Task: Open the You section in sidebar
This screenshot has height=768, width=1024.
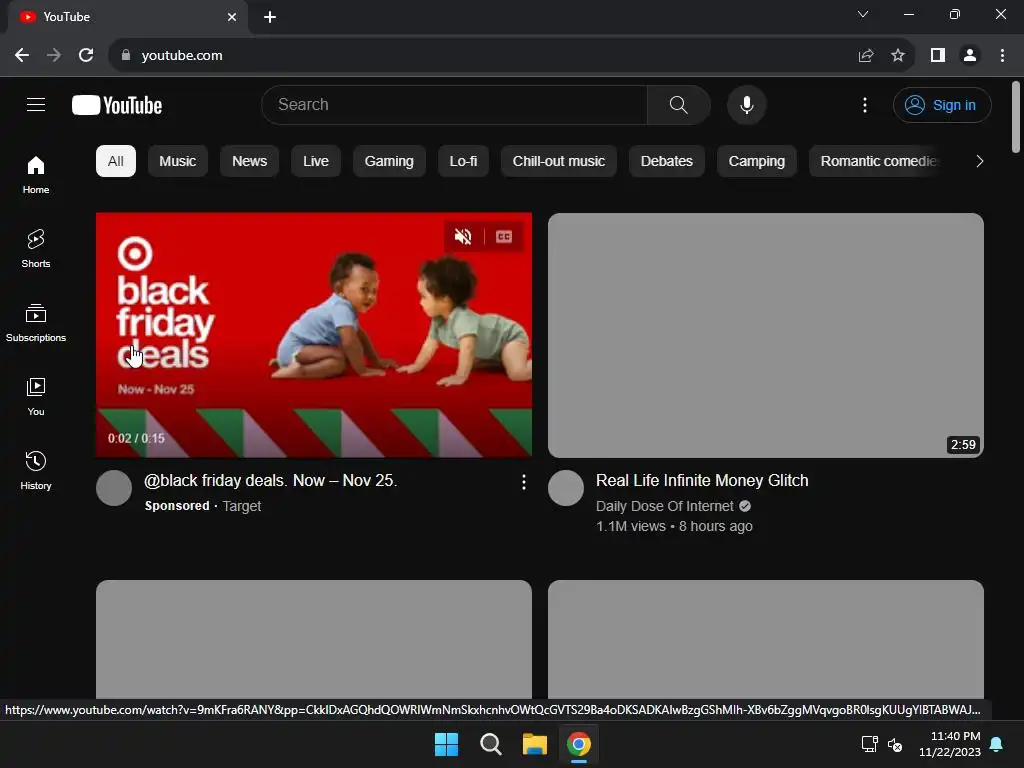Action: 36,396
